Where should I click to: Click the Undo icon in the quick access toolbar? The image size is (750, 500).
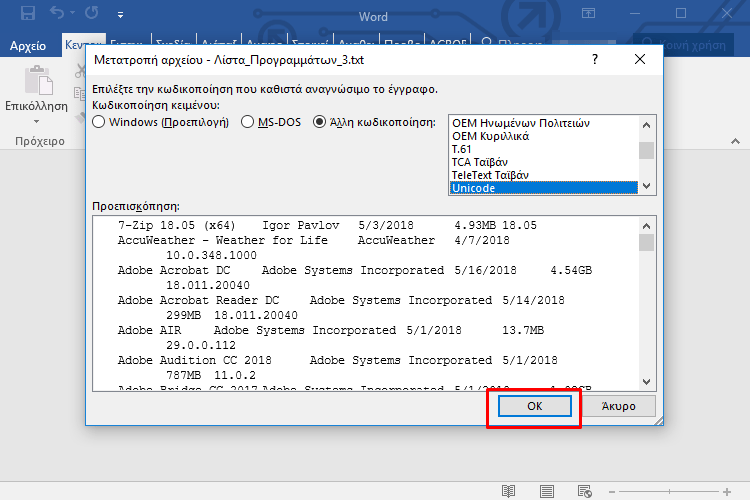pos(57,12)
